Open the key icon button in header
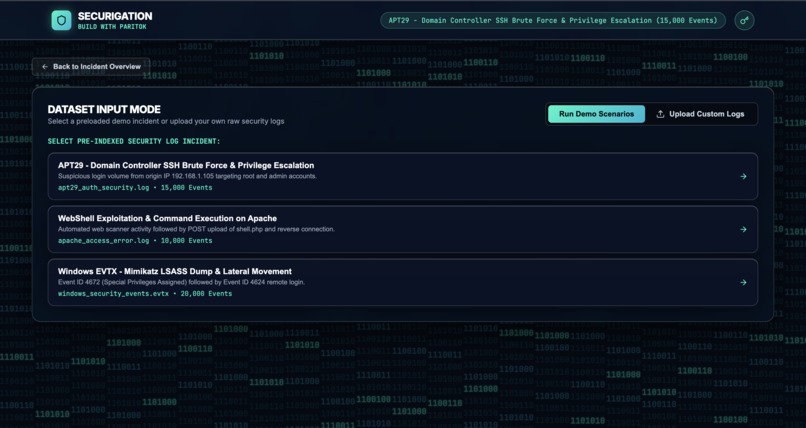Viewport: 806px width, 428px height. pyautogui.click(x=744, y=21)
